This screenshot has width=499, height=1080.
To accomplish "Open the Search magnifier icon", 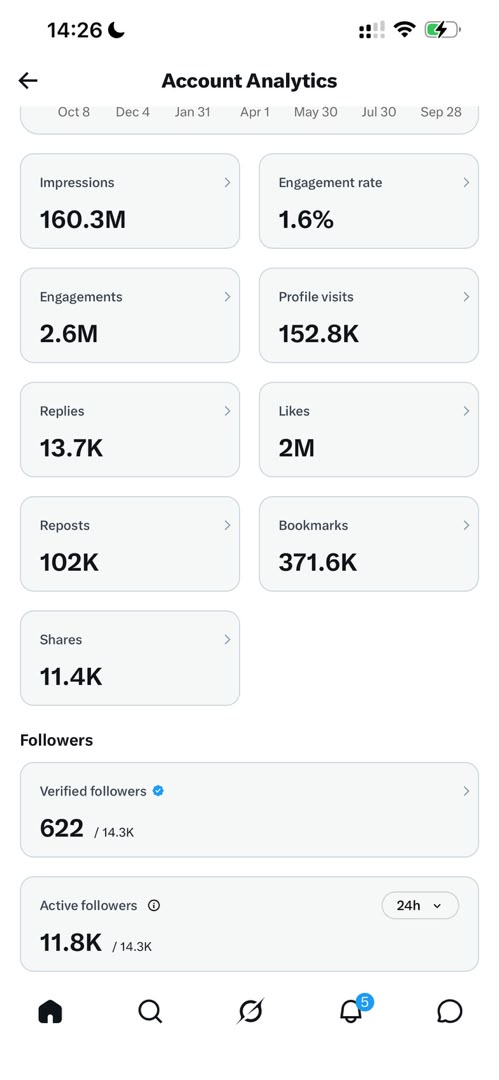I will coord(150,1011).
